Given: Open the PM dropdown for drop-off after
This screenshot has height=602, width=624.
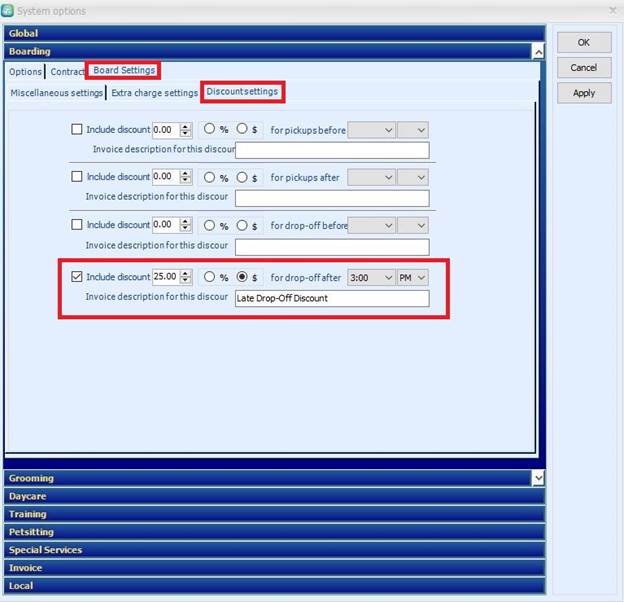Looking at the screenshot, I should click(x=413, y=277).
